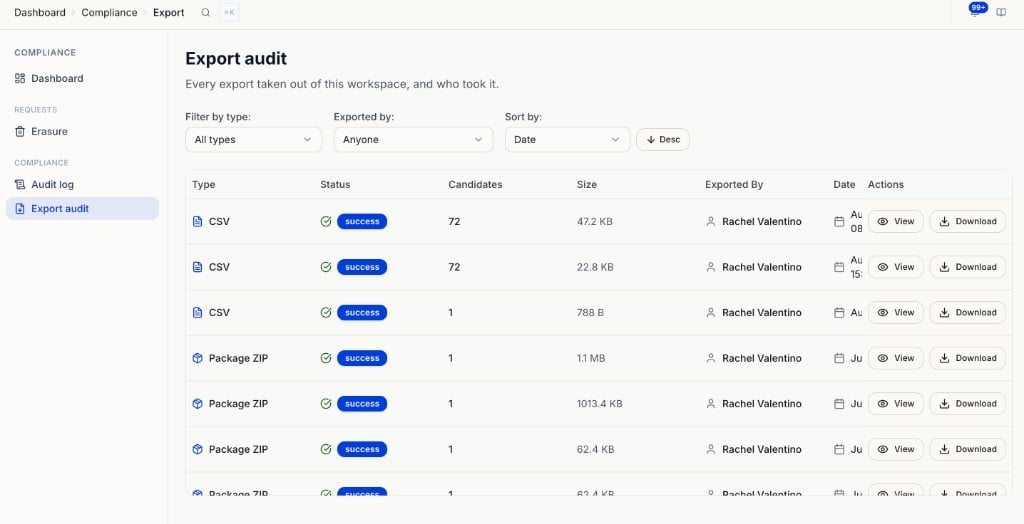This screenshot has height=524, width=1024.
Task: Click the 788 B size cell
Action: click(590, 313)
